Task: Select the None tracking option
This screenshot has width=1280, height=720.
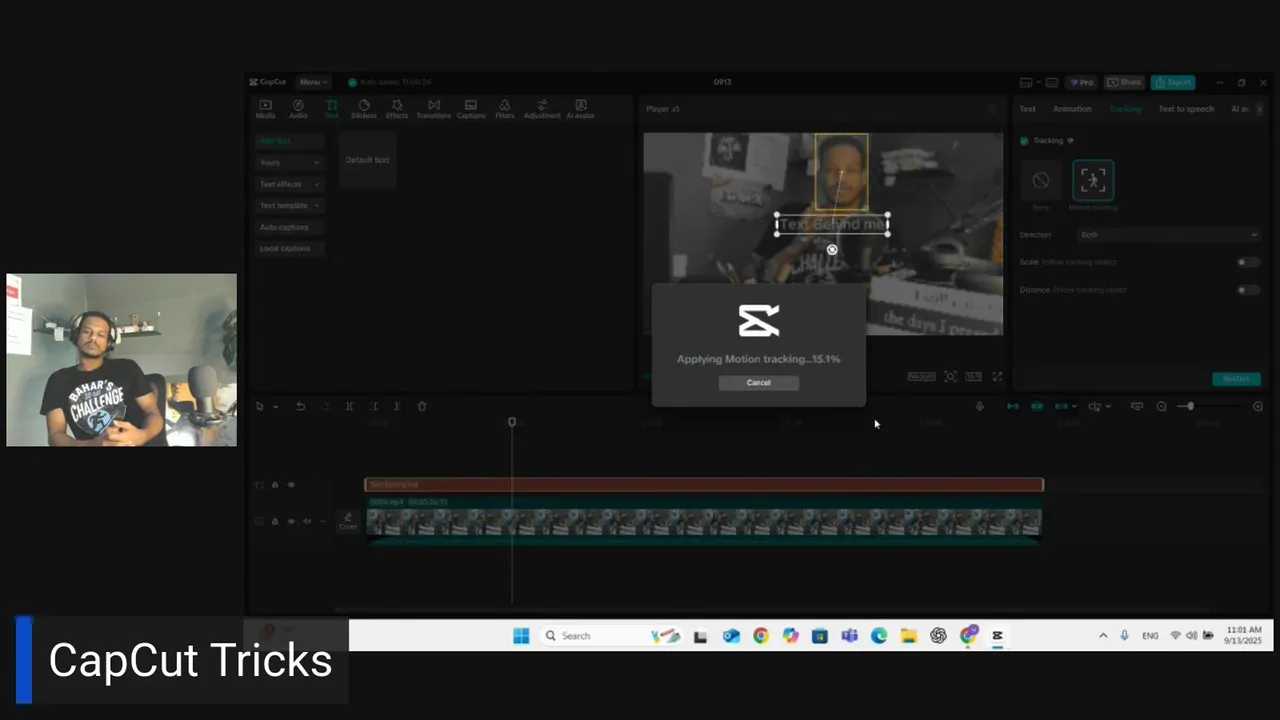Action: click(x=1041, y=181)
